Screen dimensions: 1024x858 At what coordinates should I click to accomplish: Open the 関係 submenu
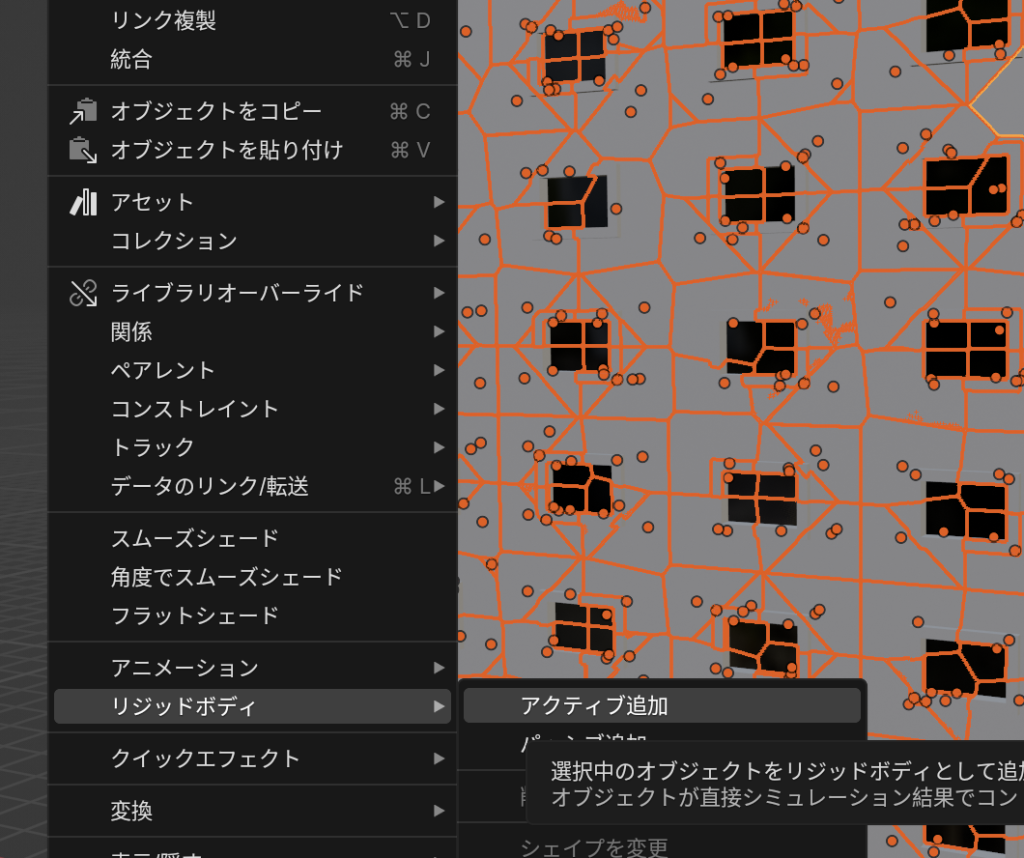131,331
